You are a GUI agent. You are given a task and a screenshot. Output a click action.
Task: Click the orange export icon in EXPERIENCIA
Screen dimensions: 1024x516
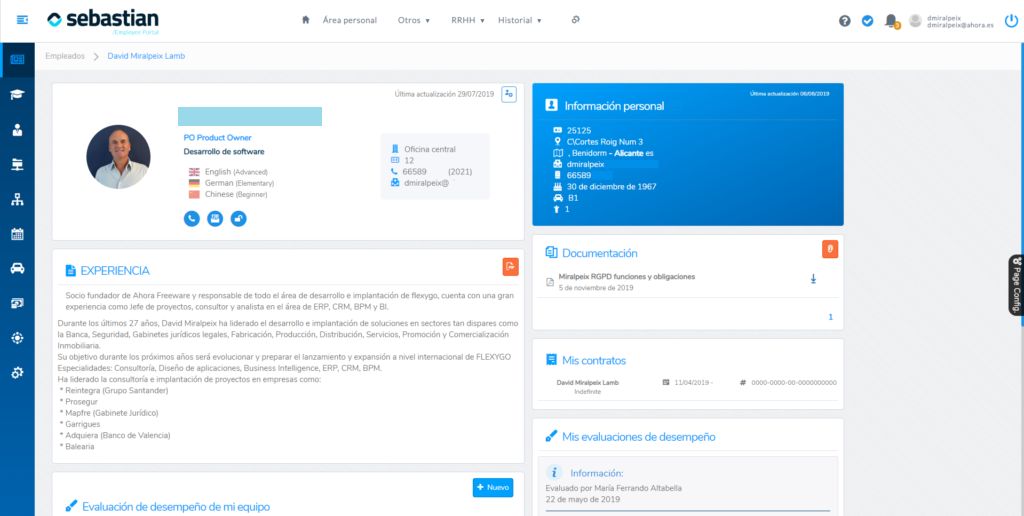click(511, 266)
